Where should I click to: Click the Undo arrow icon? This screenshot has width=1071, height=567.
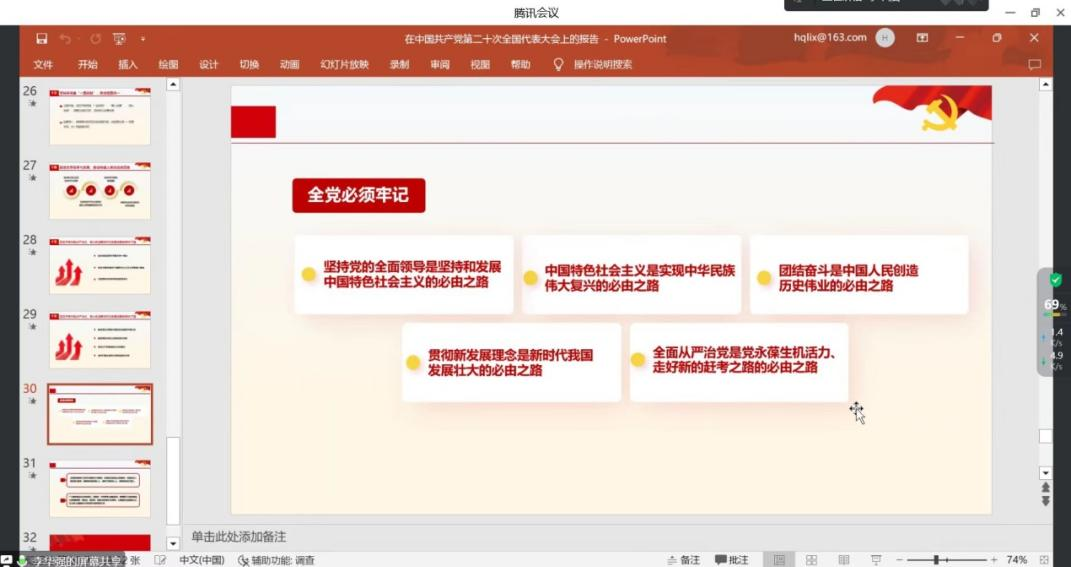tap(65, 39)
